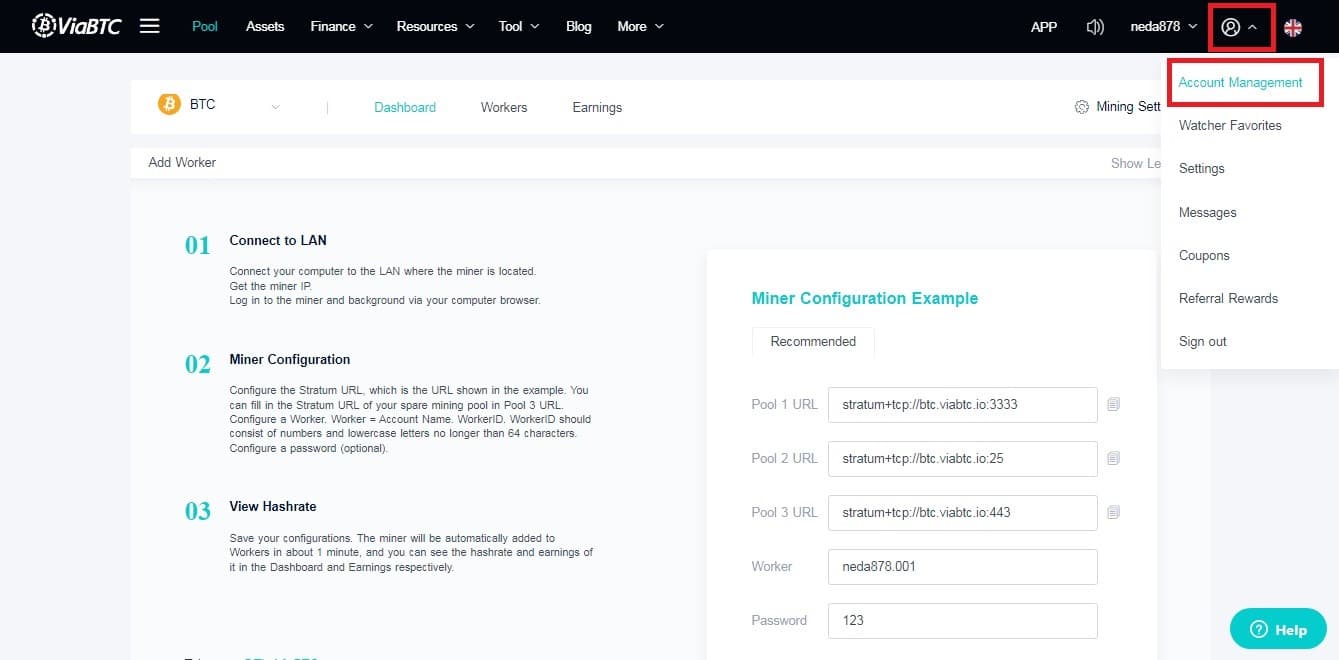Click the Miner Configuration Example title
Image resolution: width=1339 pixels, height=660 pixels.
[x=865, y=298]
